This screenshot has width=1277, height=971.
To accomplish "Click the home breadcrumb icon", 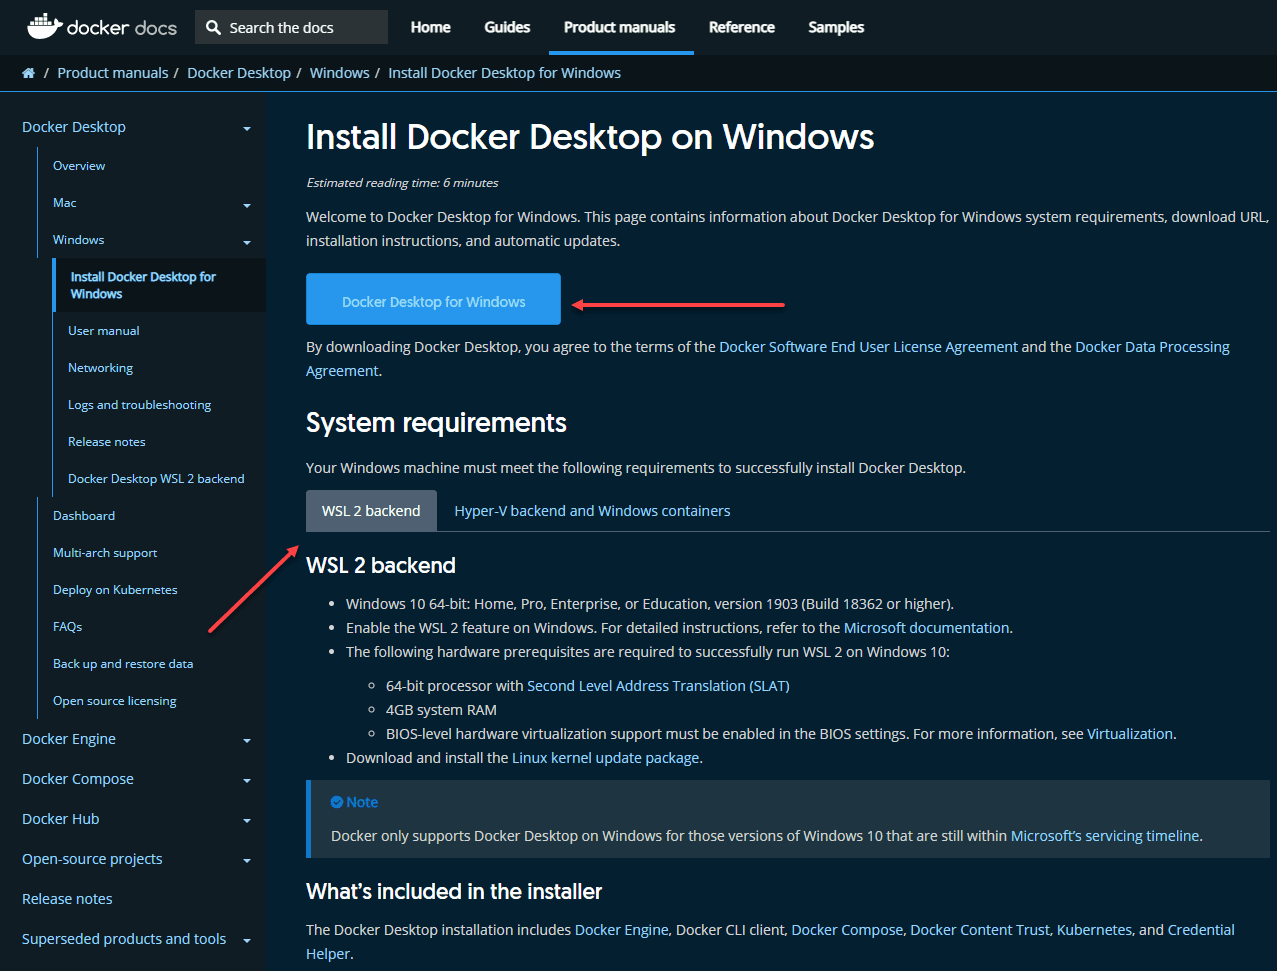I will pyautogui.click(x=28, y=72).
